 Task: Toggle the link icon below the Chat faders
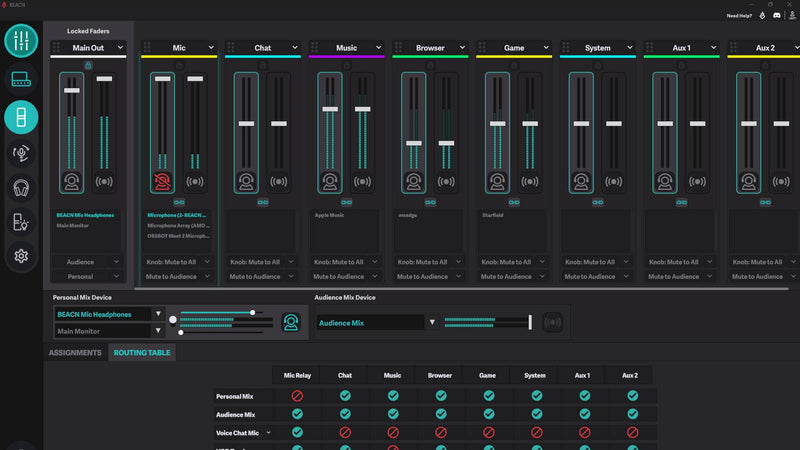tap(263, 203)
